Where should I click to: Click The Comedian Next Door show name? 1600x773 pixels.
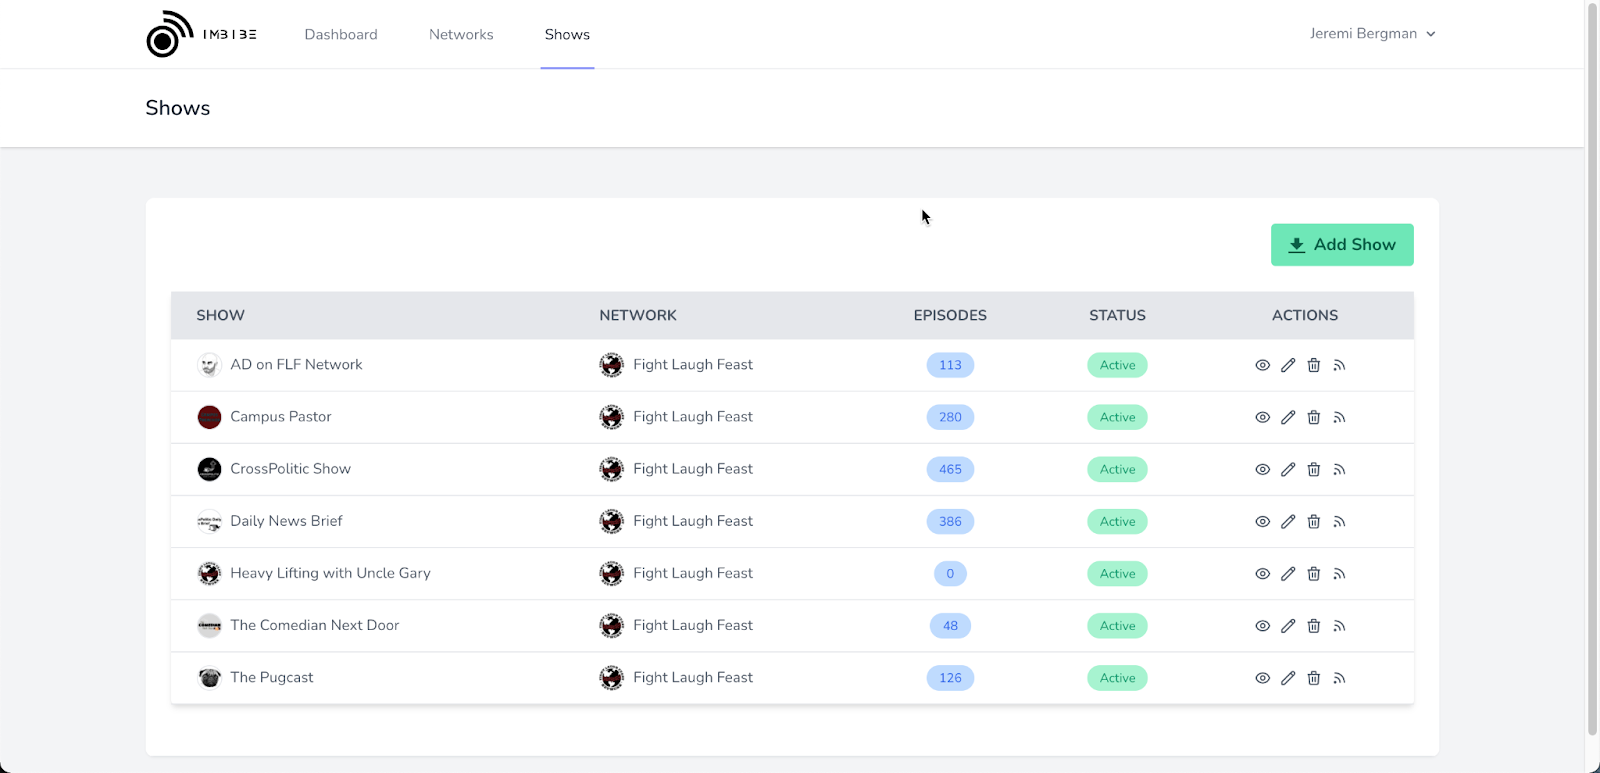(x=314, y=625)
